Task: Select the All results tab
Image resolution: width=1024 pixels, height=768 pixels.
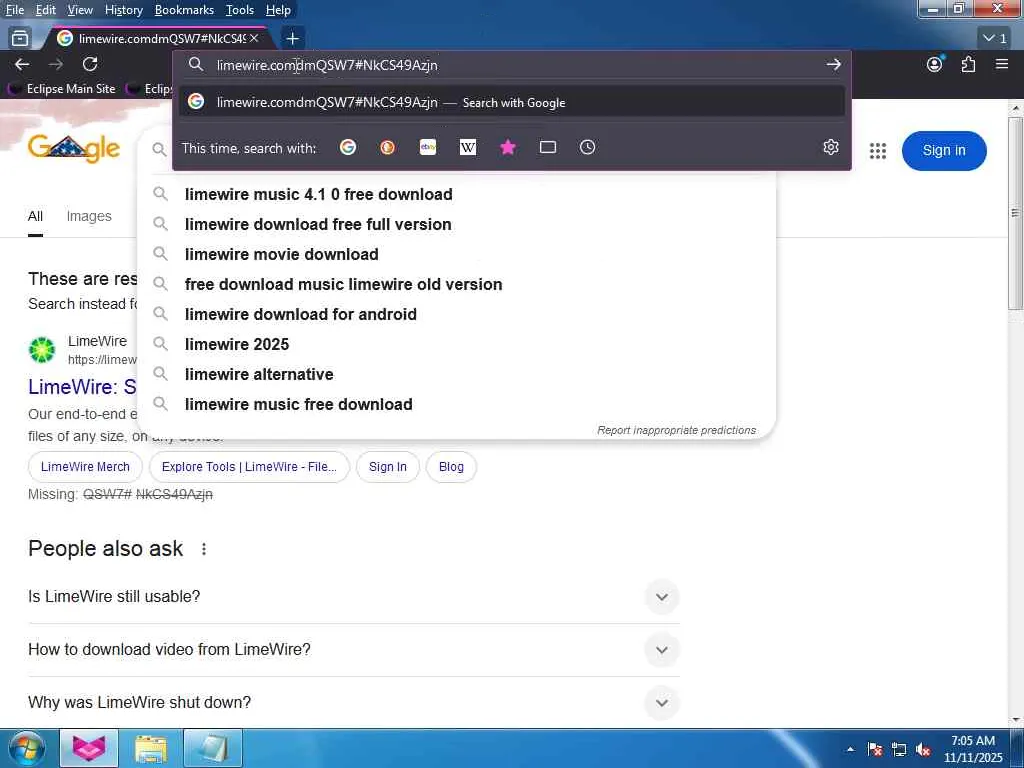Action: pyautogui.click(x=35, y=216)
